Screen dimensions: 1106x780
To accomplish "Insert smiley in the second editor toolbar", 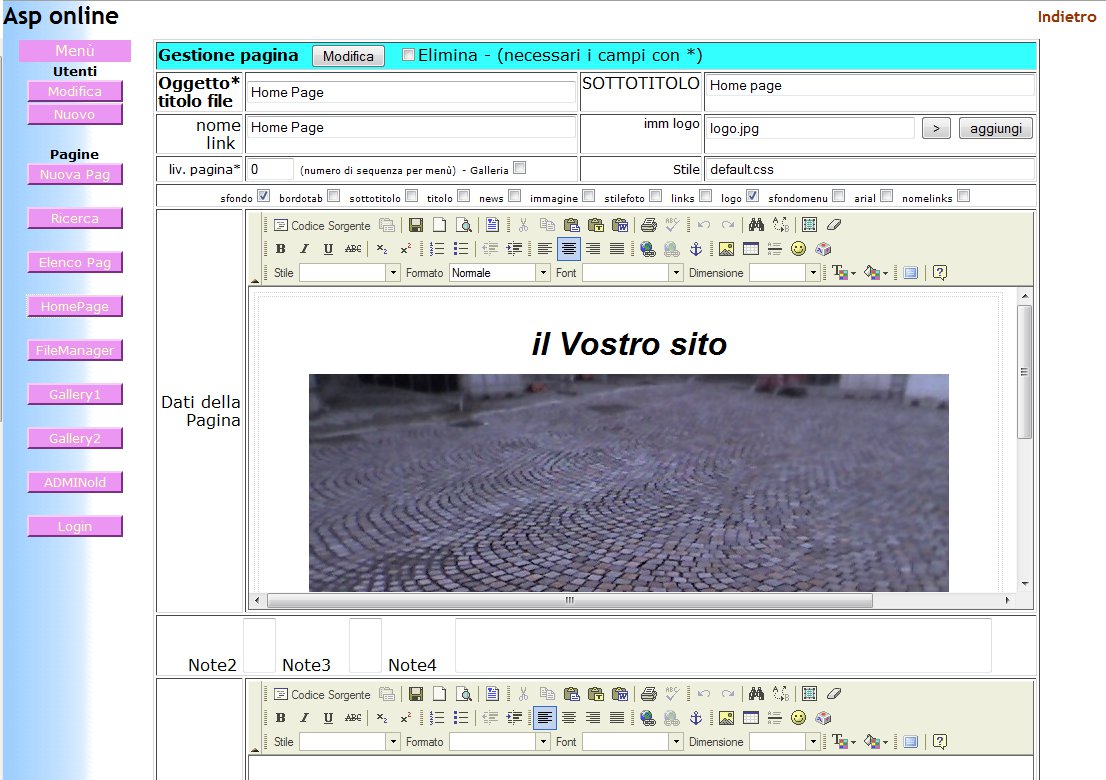I will tap(798, 718).
